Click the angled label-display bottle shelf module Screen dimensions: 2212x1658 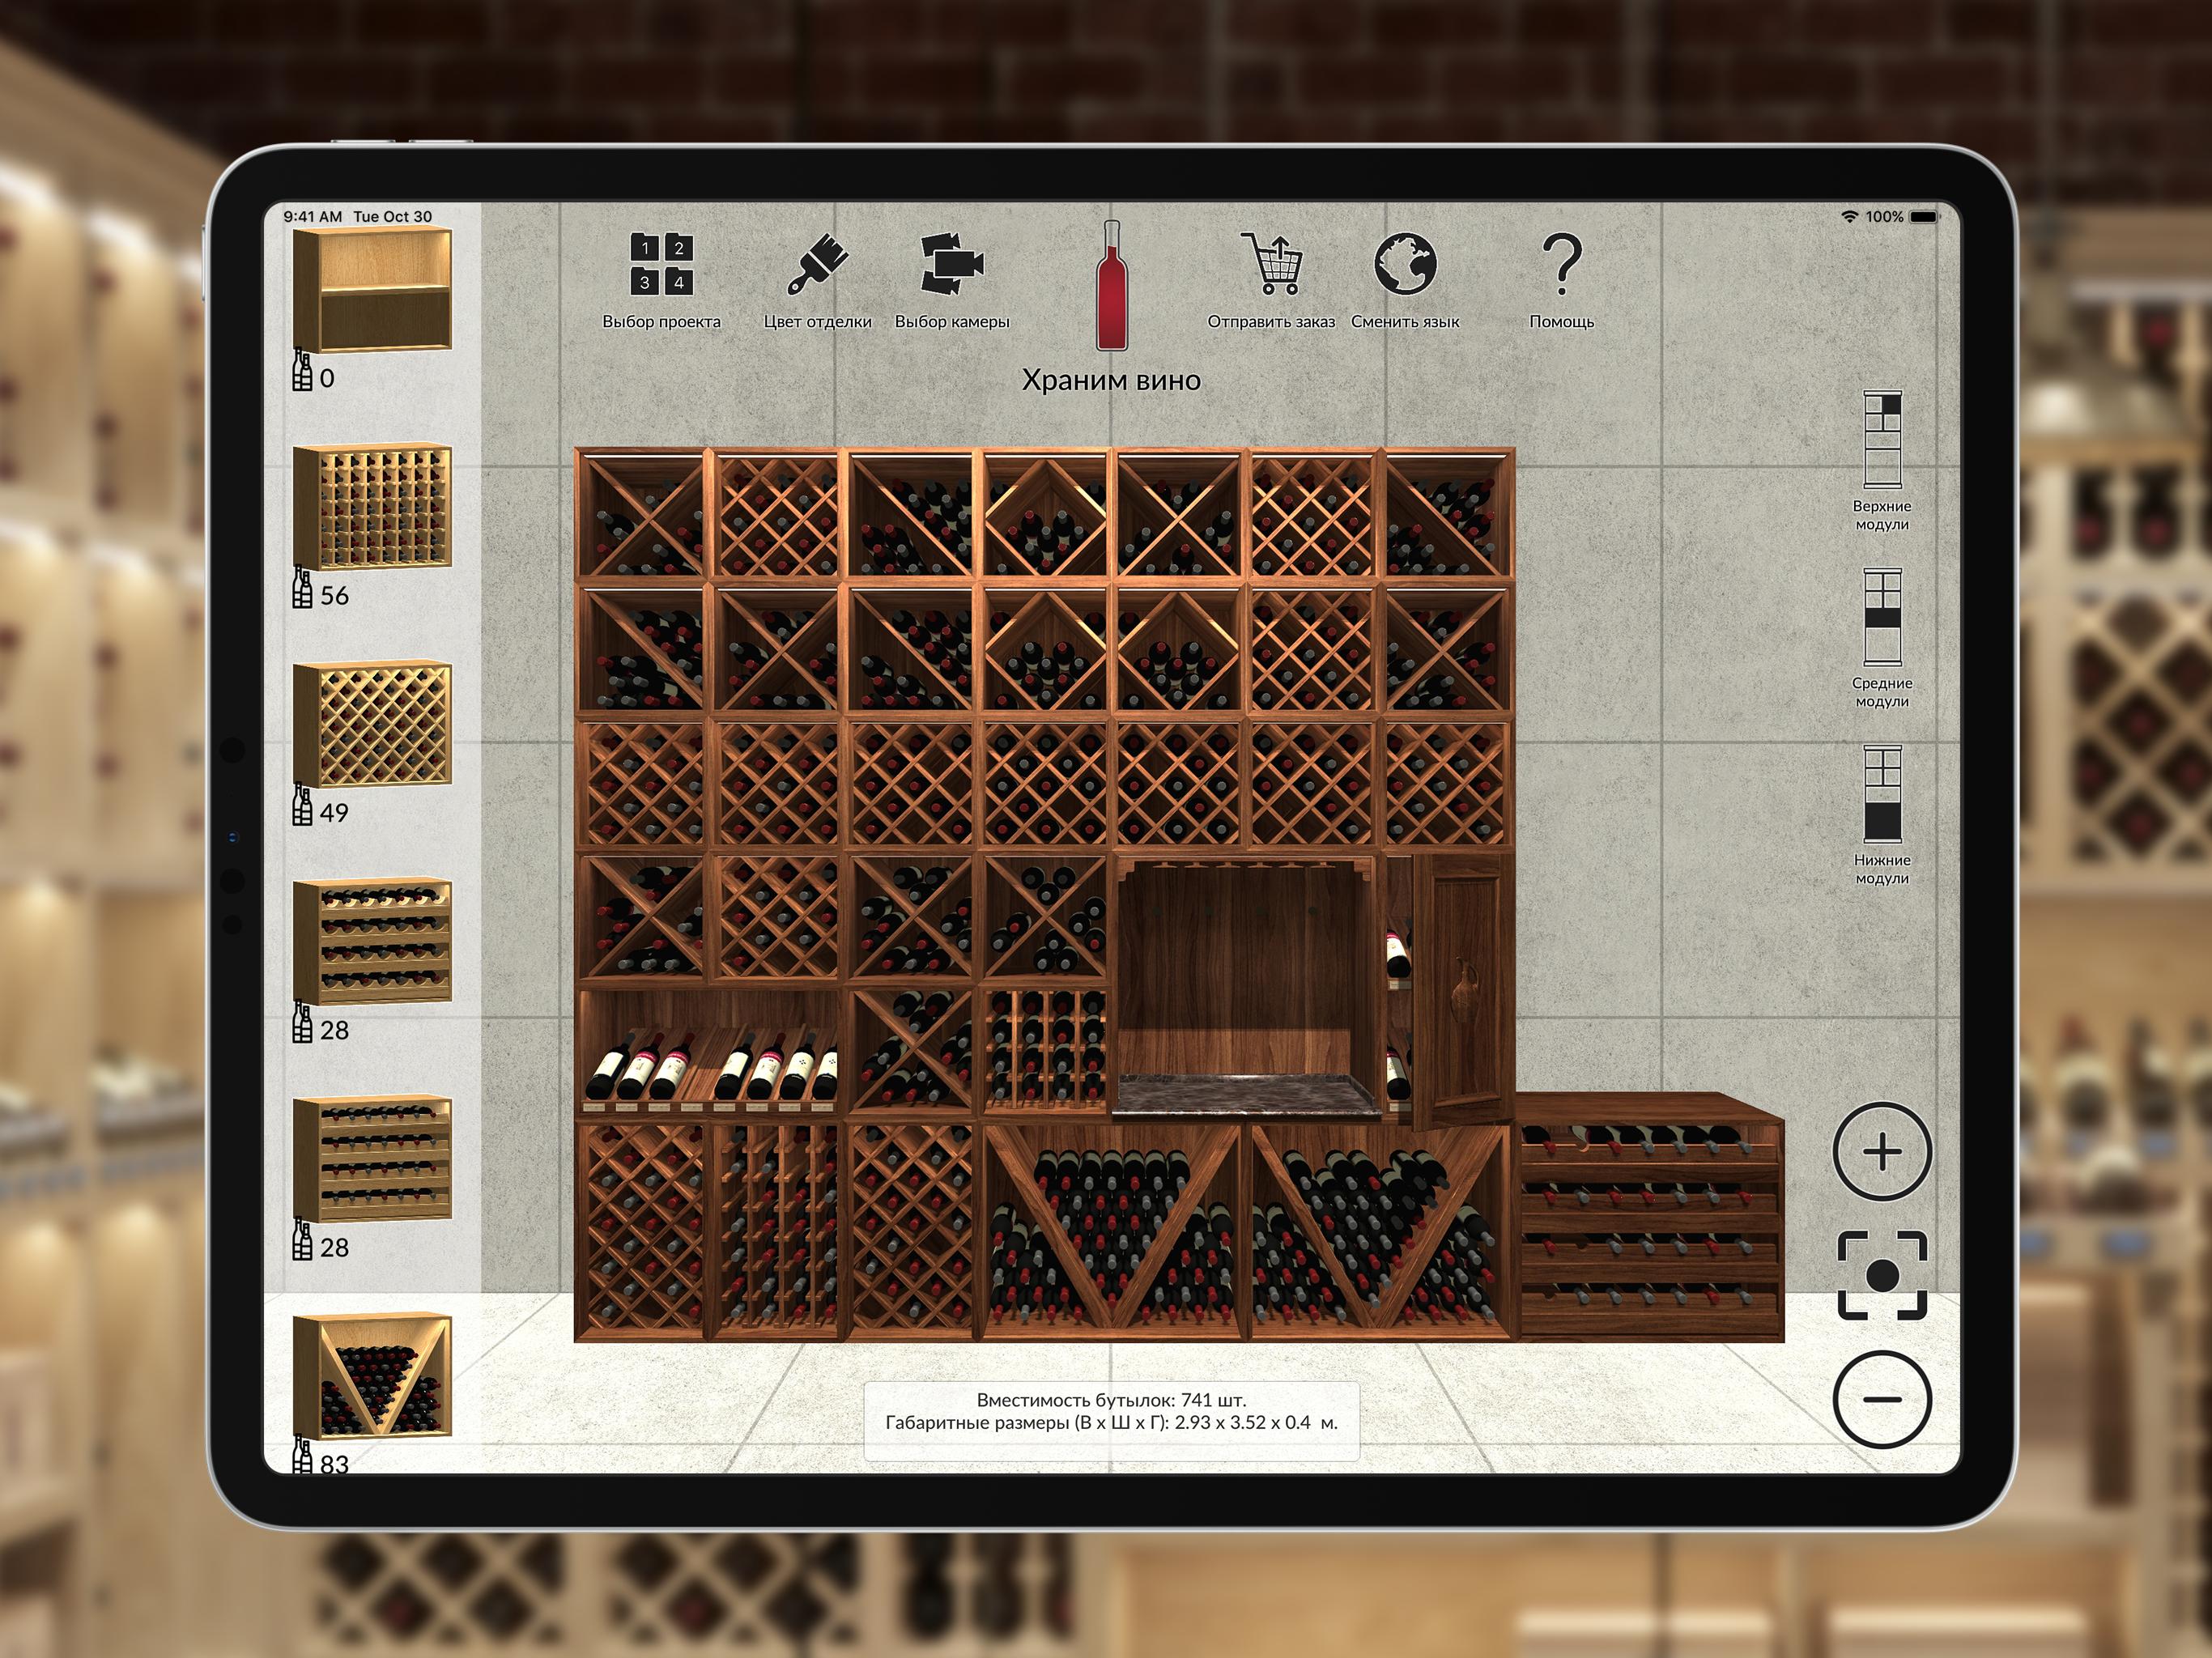coord(710,1052)
